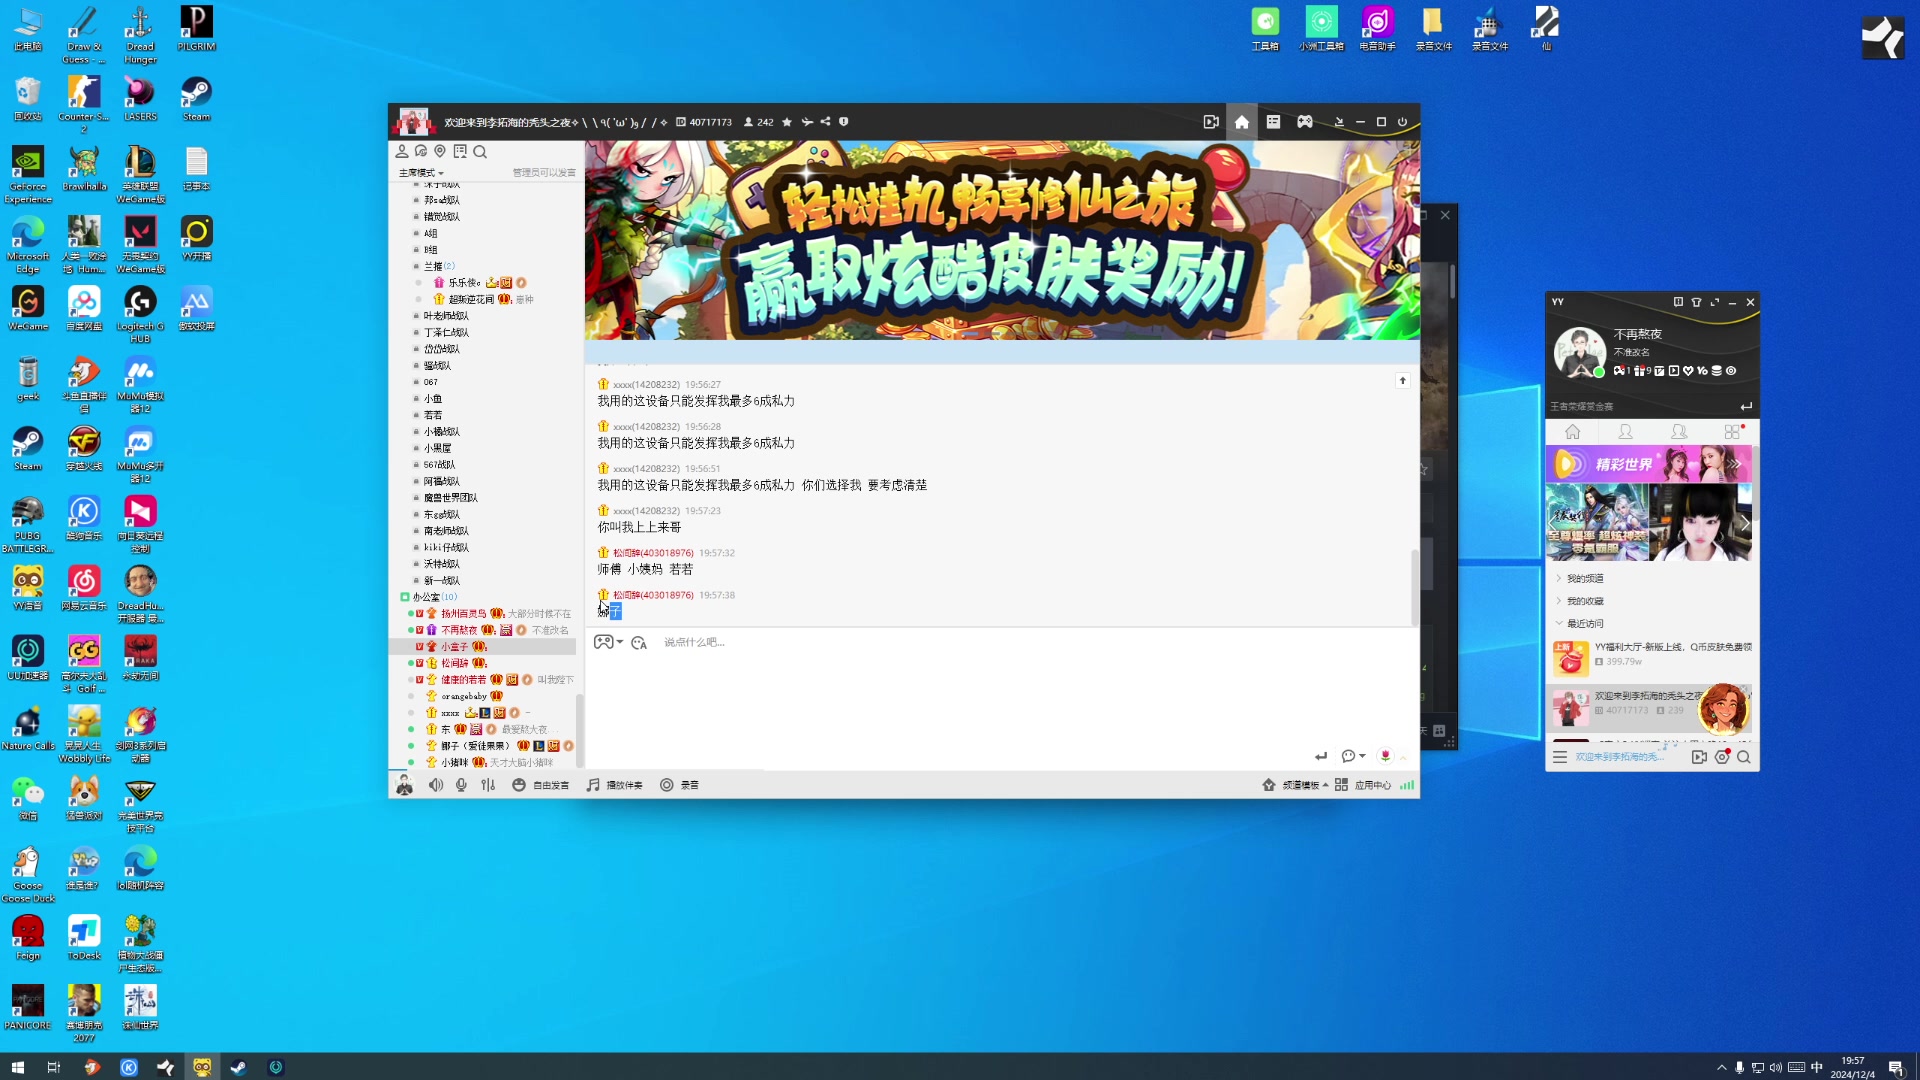The height and width of the screenshot is (1080, 1920).
Task: Click next arrow on YY panel carousel
Action: [x=1744, y=523]
